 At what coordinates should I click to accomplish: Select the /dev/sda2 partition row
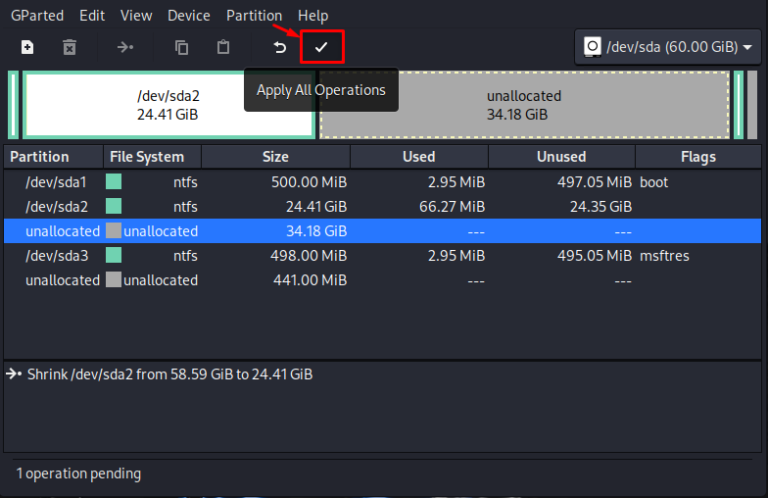(x=383, y=207)
